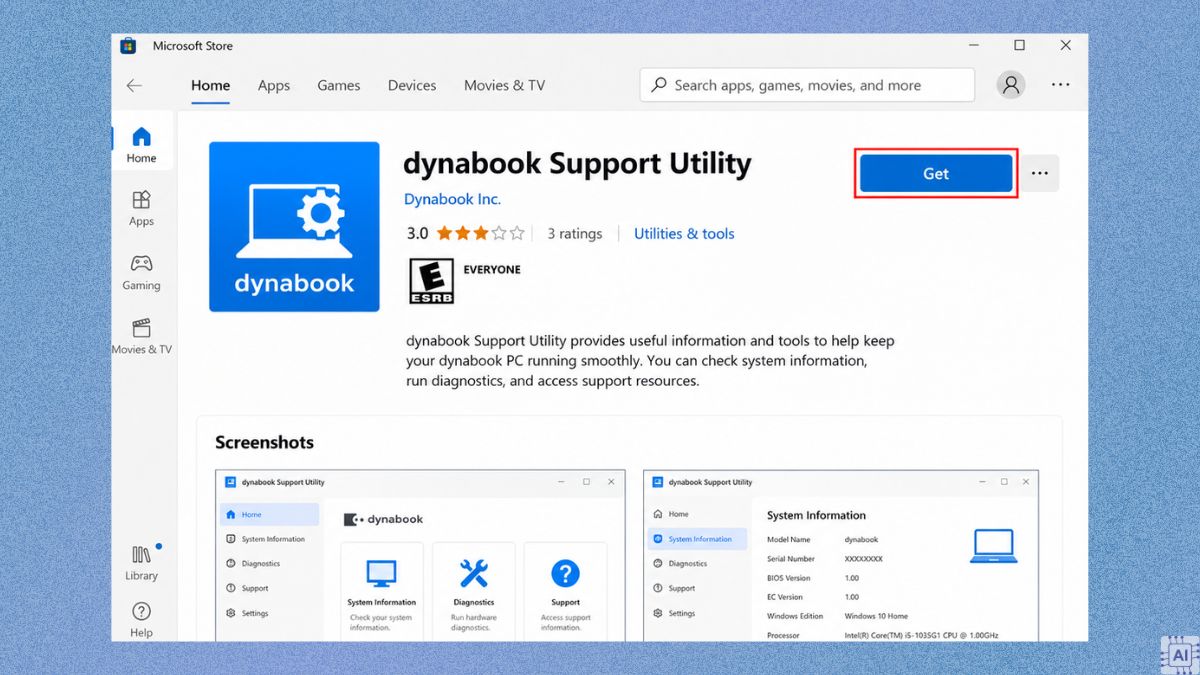Click the blue Get button
Image resolution: width=1200 pixels, height=675 pixels.
936,173
